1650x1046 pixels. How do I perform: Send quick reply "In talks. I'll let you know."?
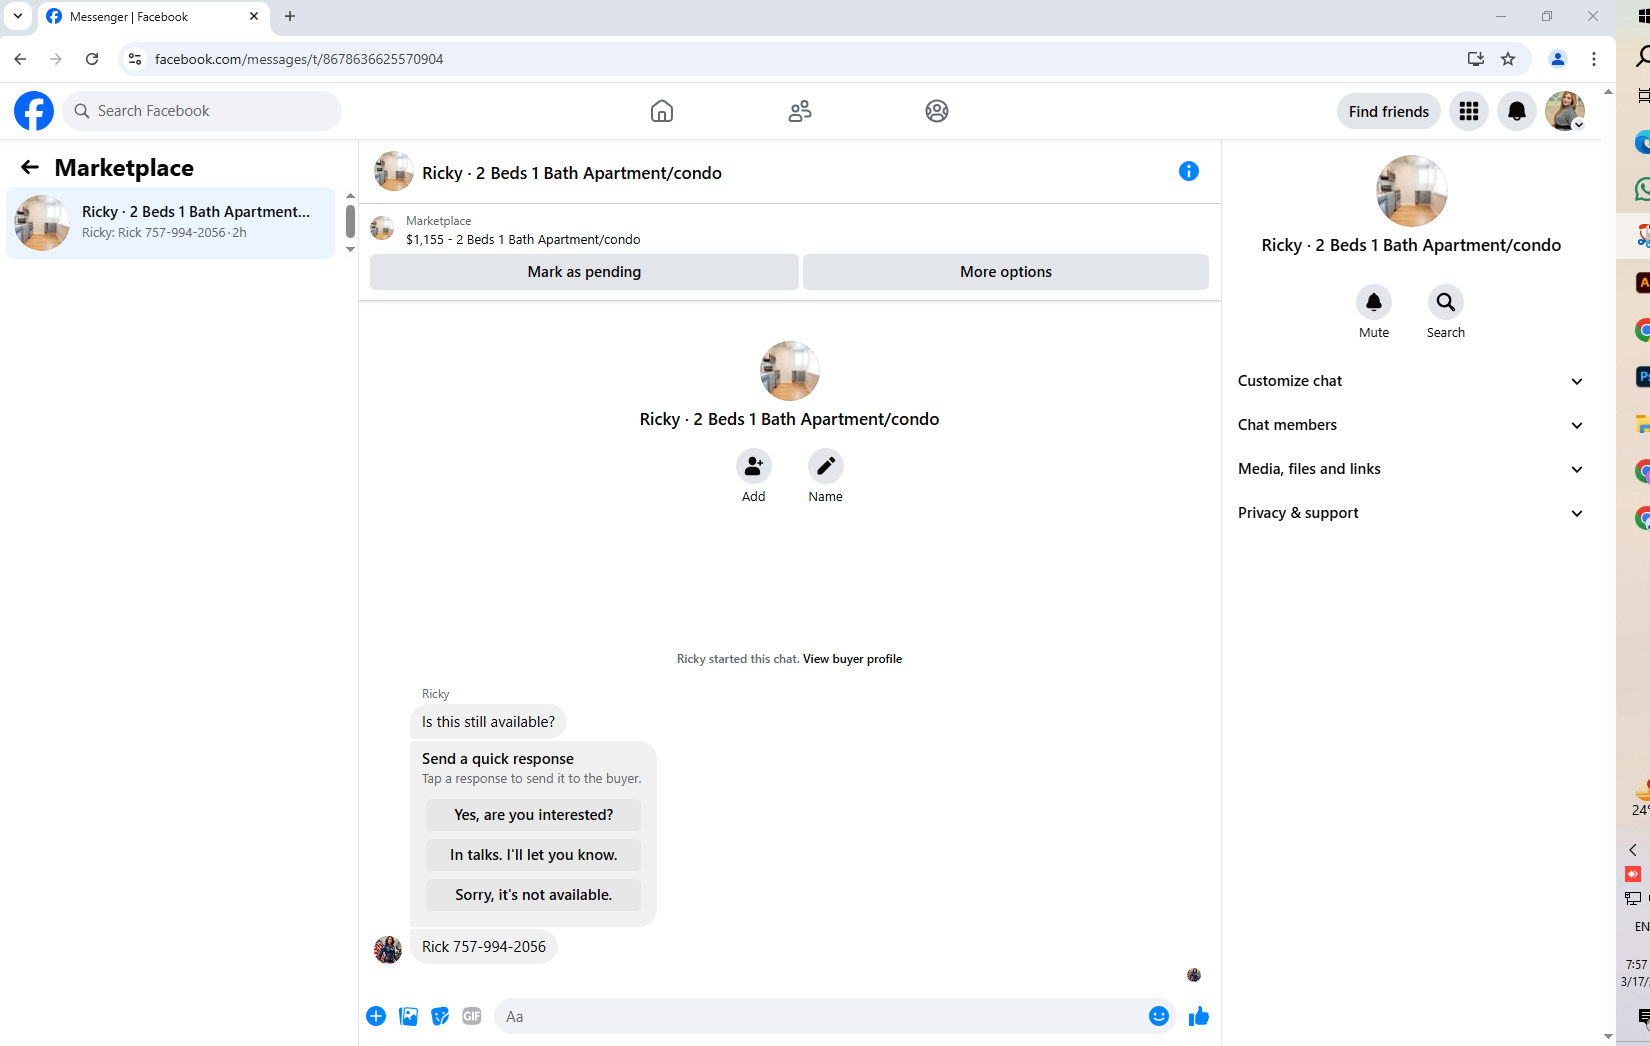coord(534,855)
